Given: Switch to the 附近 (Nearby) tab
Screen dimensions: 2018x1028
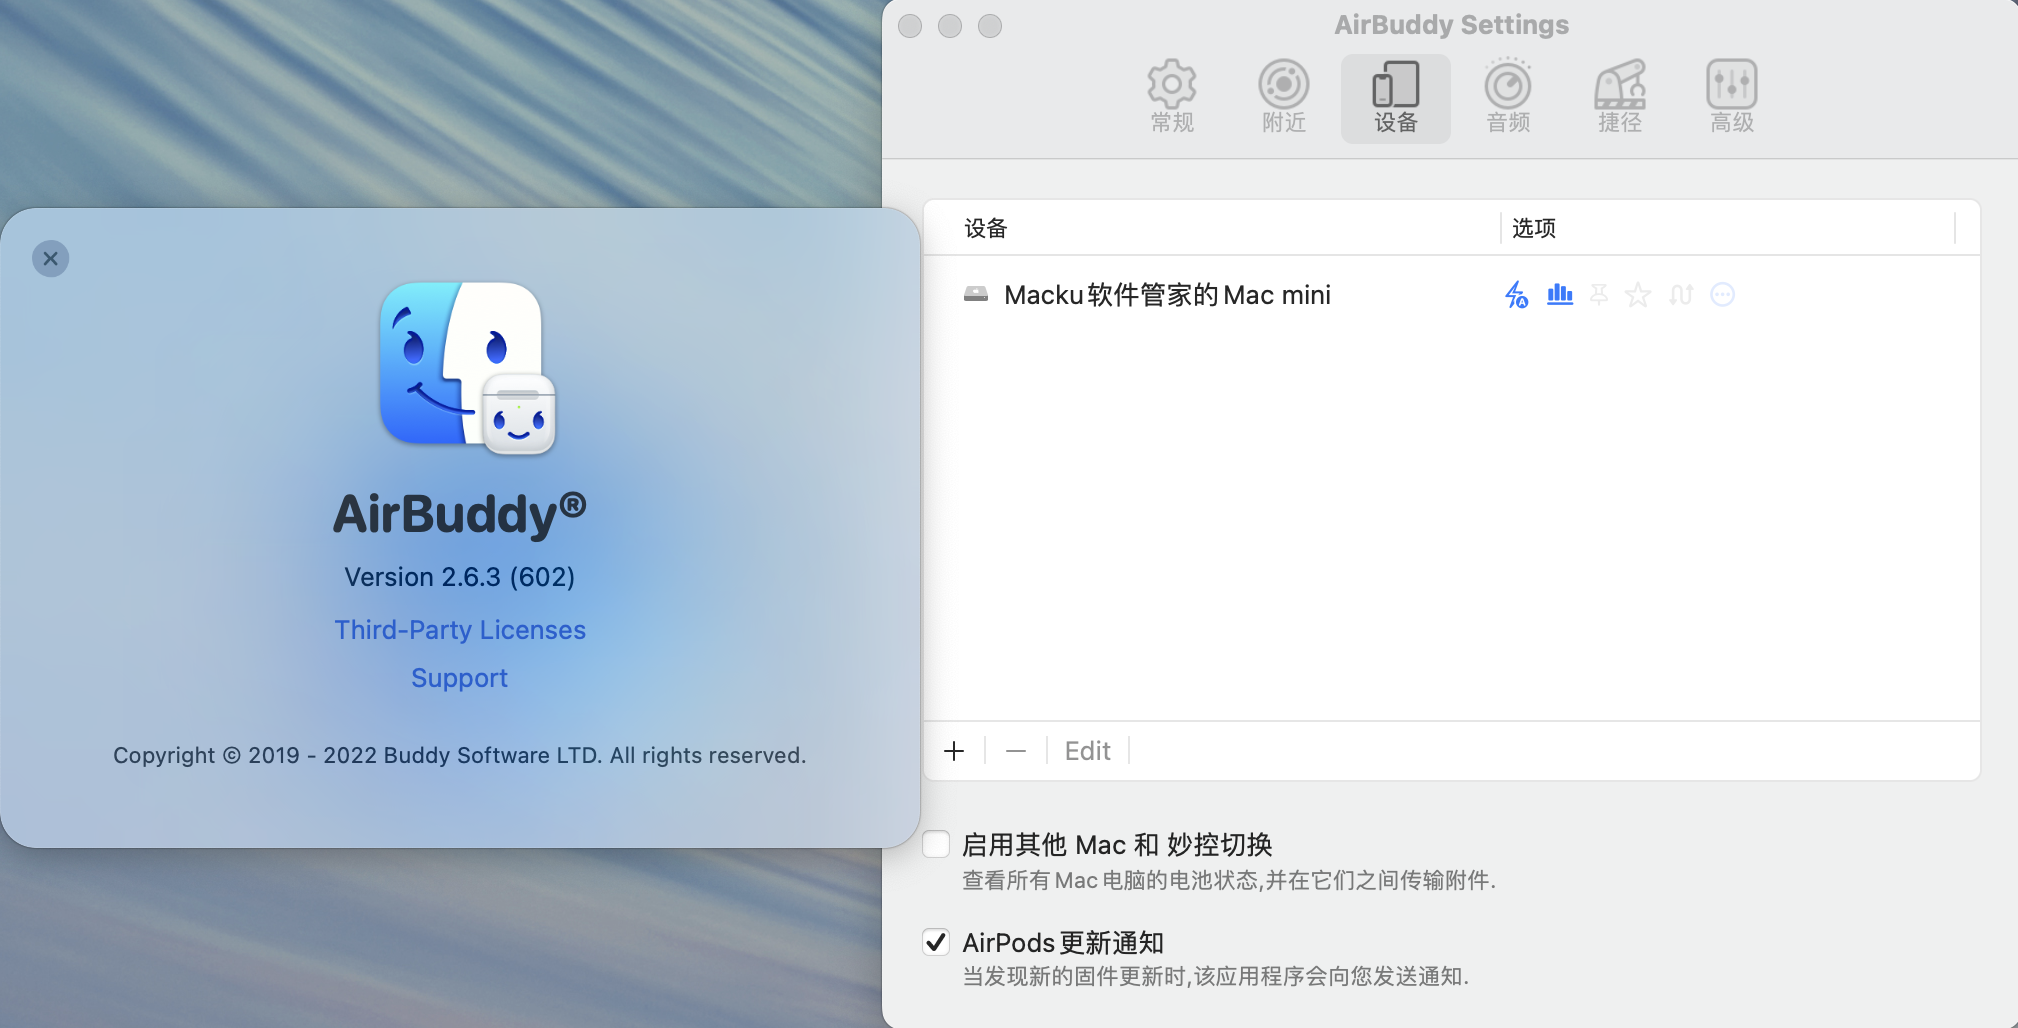Looking at the screenshot, I should click(1284, 98).
